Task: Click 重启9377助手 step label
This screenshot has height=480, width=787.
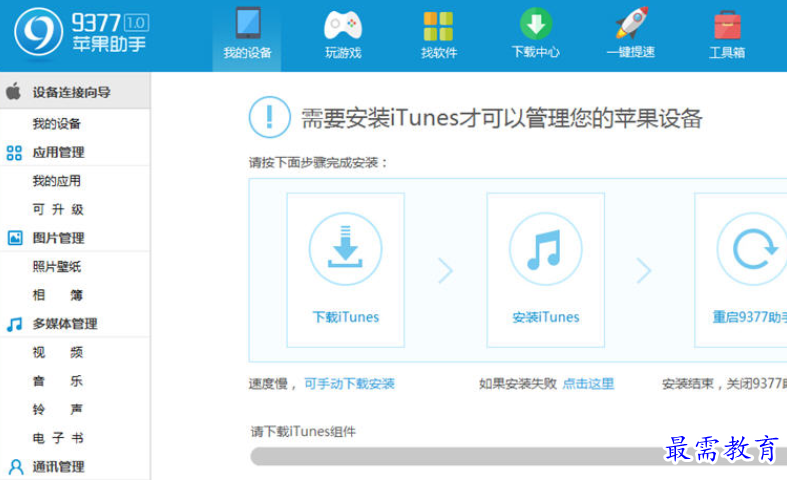Action: (750, 317)
